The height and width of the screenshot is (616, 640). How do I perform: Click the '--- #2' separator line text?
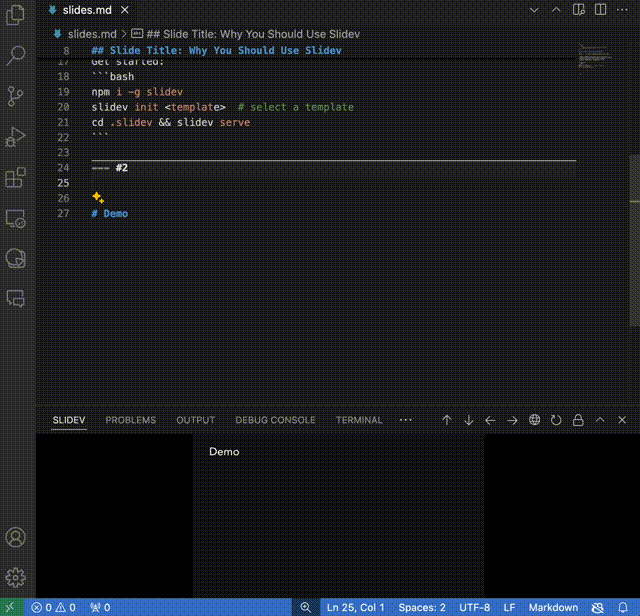pos(110,168)
